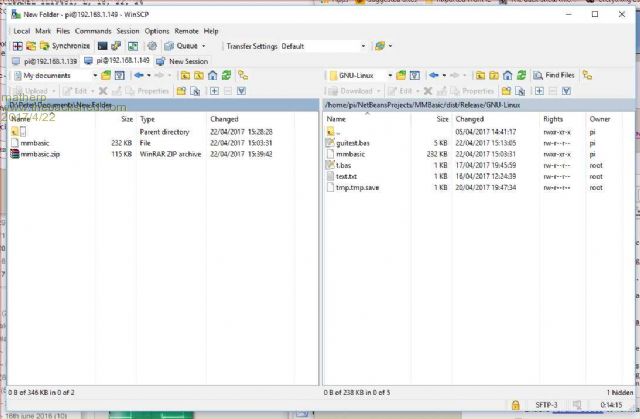Go back in the remote panel
The height and width of the screenshot is (419, 640).
click(434, 75)
